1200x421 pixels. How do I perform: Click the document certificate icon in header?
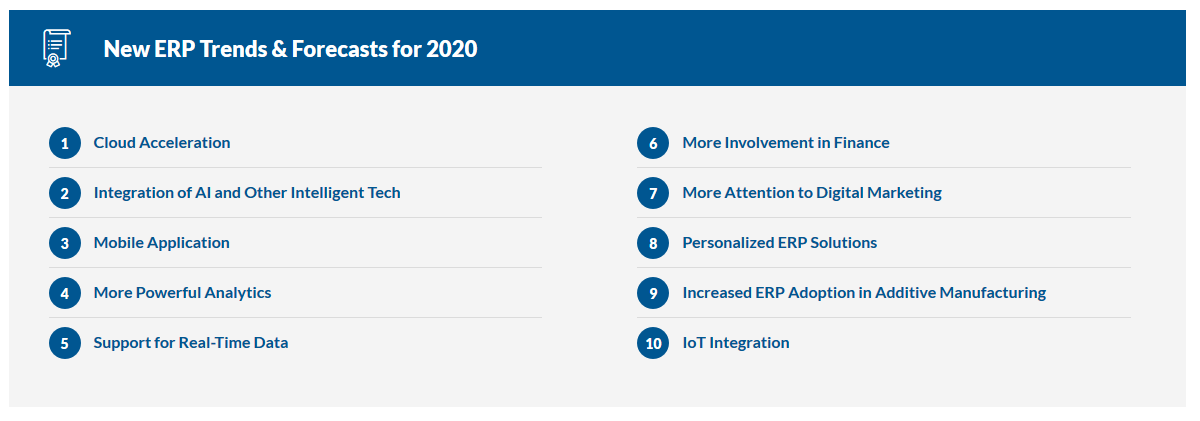[x=56, y=48]
